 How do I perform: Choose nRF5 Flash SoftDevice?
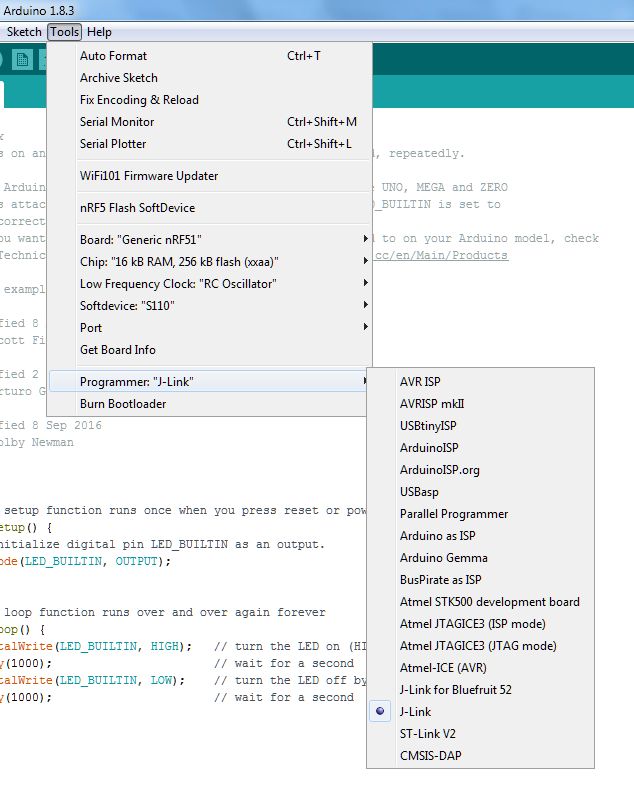point(210,208)
